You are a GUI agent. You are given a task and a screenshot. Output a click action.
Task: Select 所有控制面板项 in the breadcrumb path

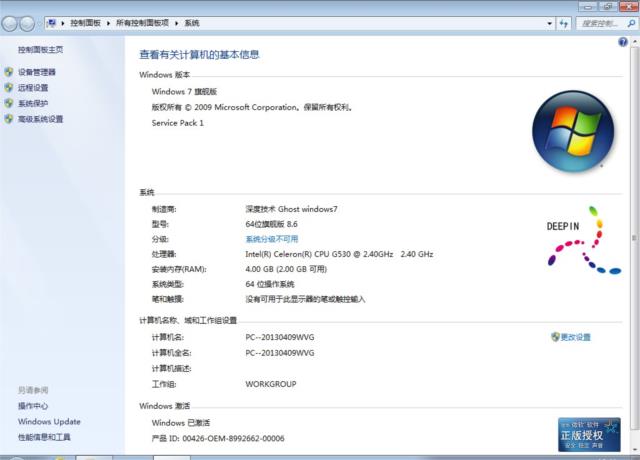click(143, 22)
